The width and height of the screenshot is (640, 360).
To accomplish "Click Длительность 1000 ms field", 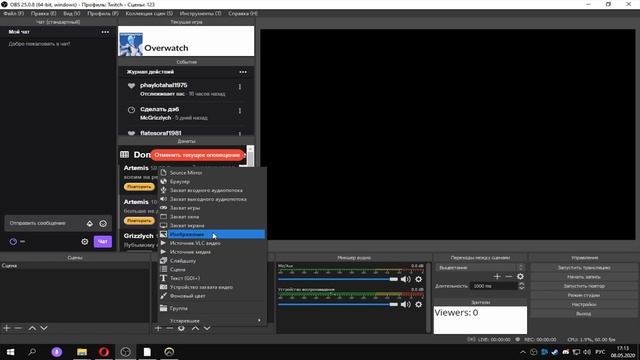I will (x=494, y=286).
